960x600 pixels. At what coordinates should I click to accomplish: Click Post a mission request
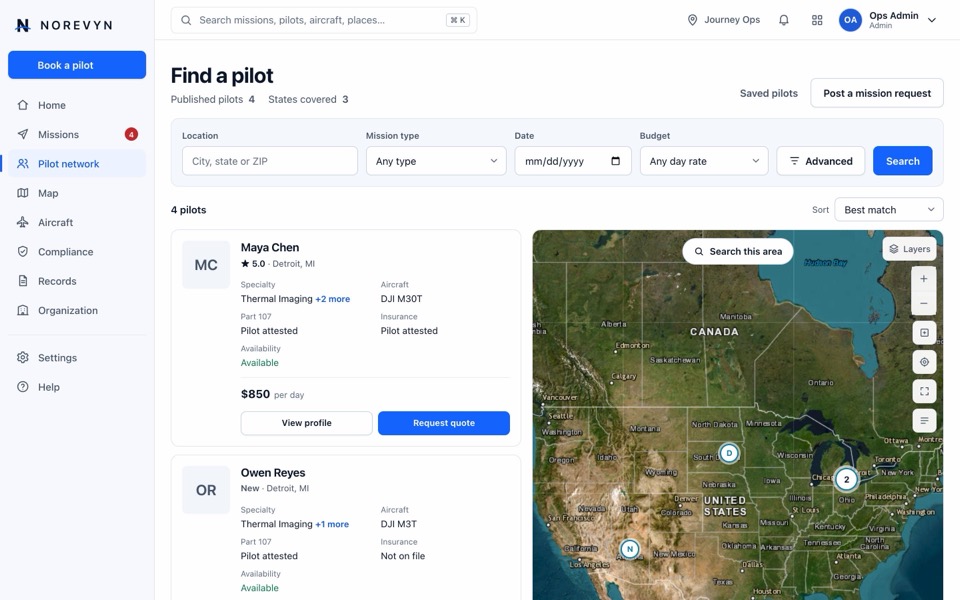pyautogui.click(x=877, y=93)
